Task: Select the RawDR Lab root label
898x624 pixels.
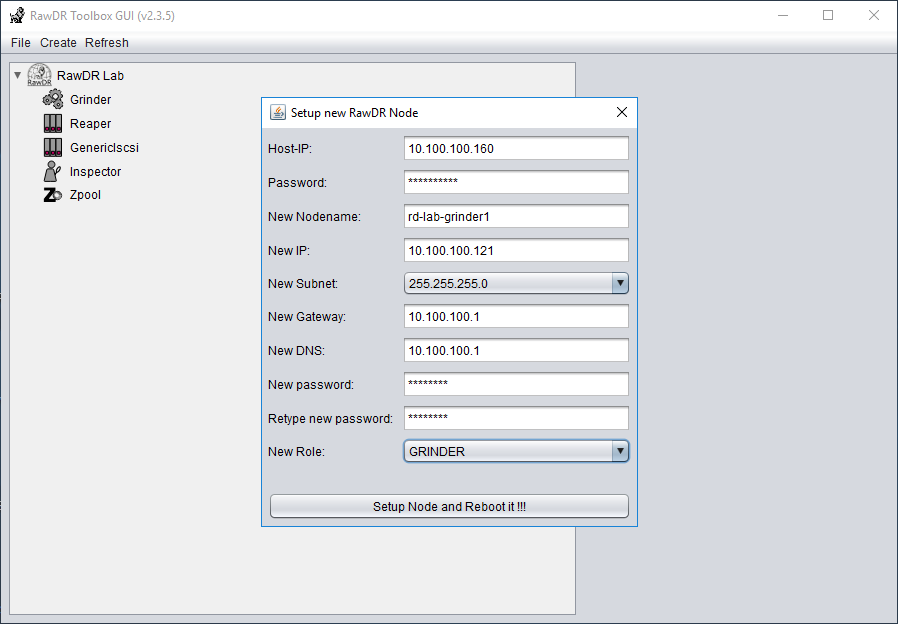Action: coord(90,76)
